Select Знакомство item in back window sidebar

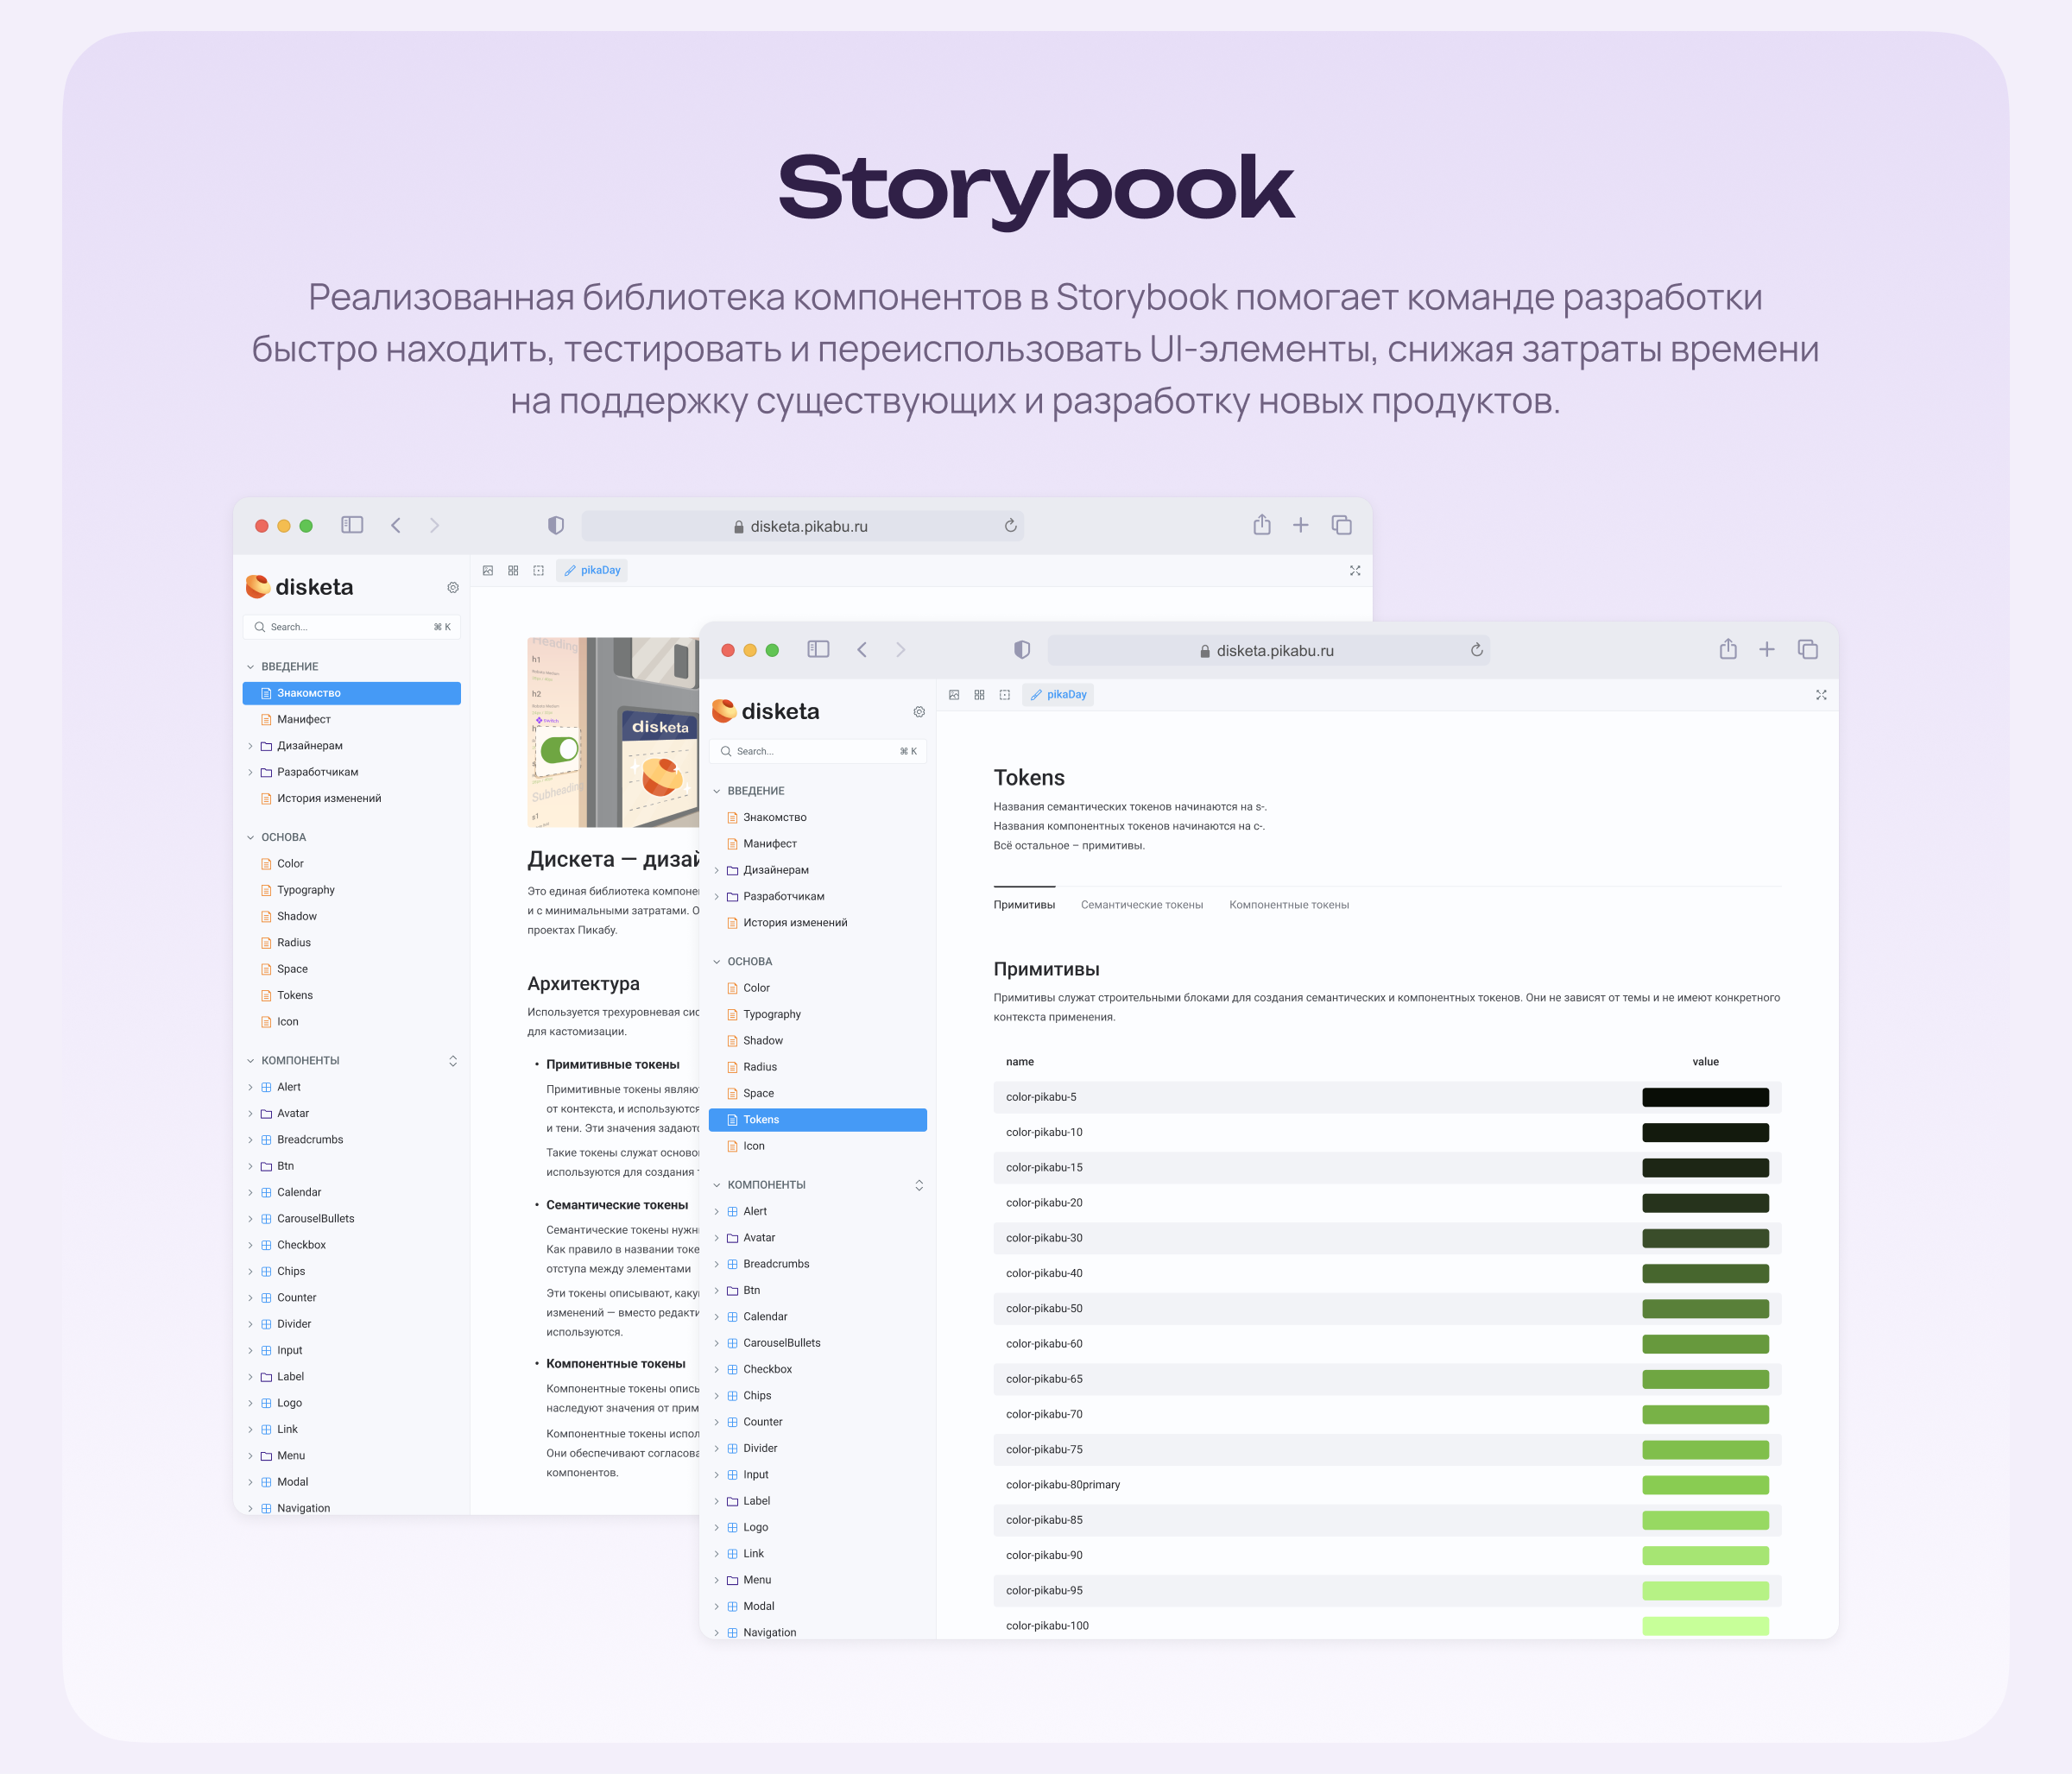pyautogui.click(x=352, y=694)
